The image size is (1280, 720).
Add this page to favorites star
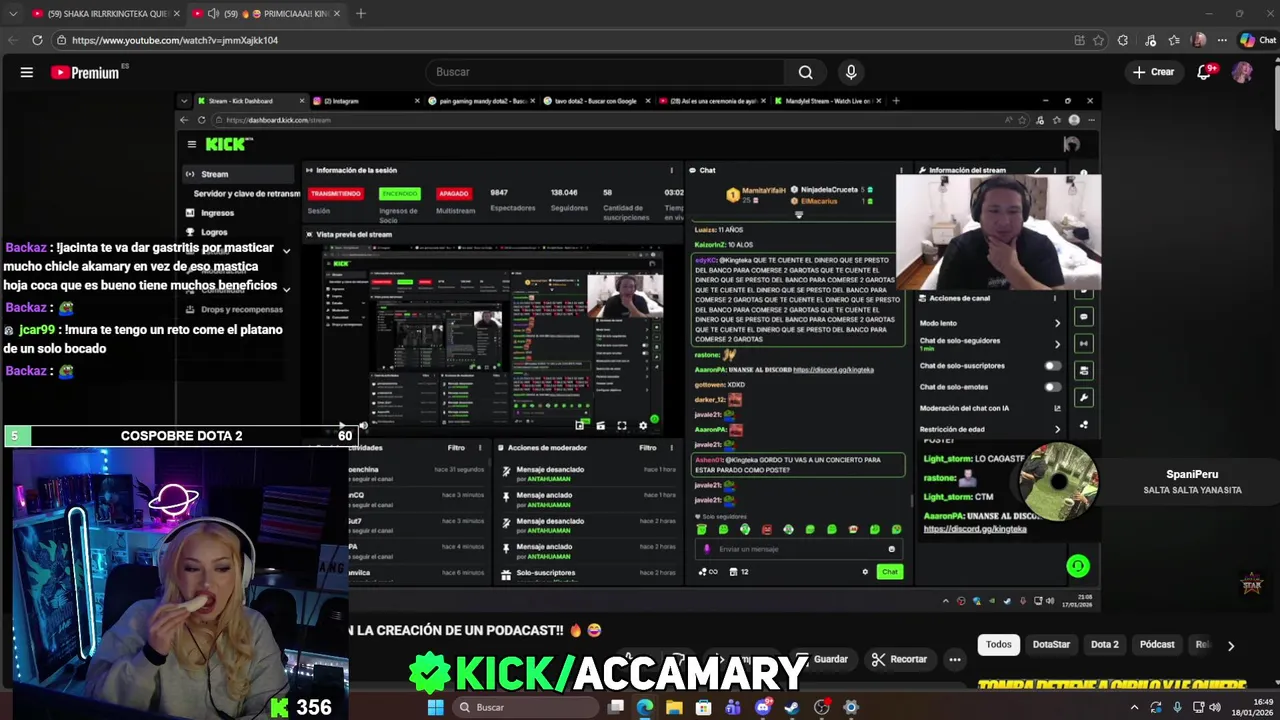[x=1098, y=40]
